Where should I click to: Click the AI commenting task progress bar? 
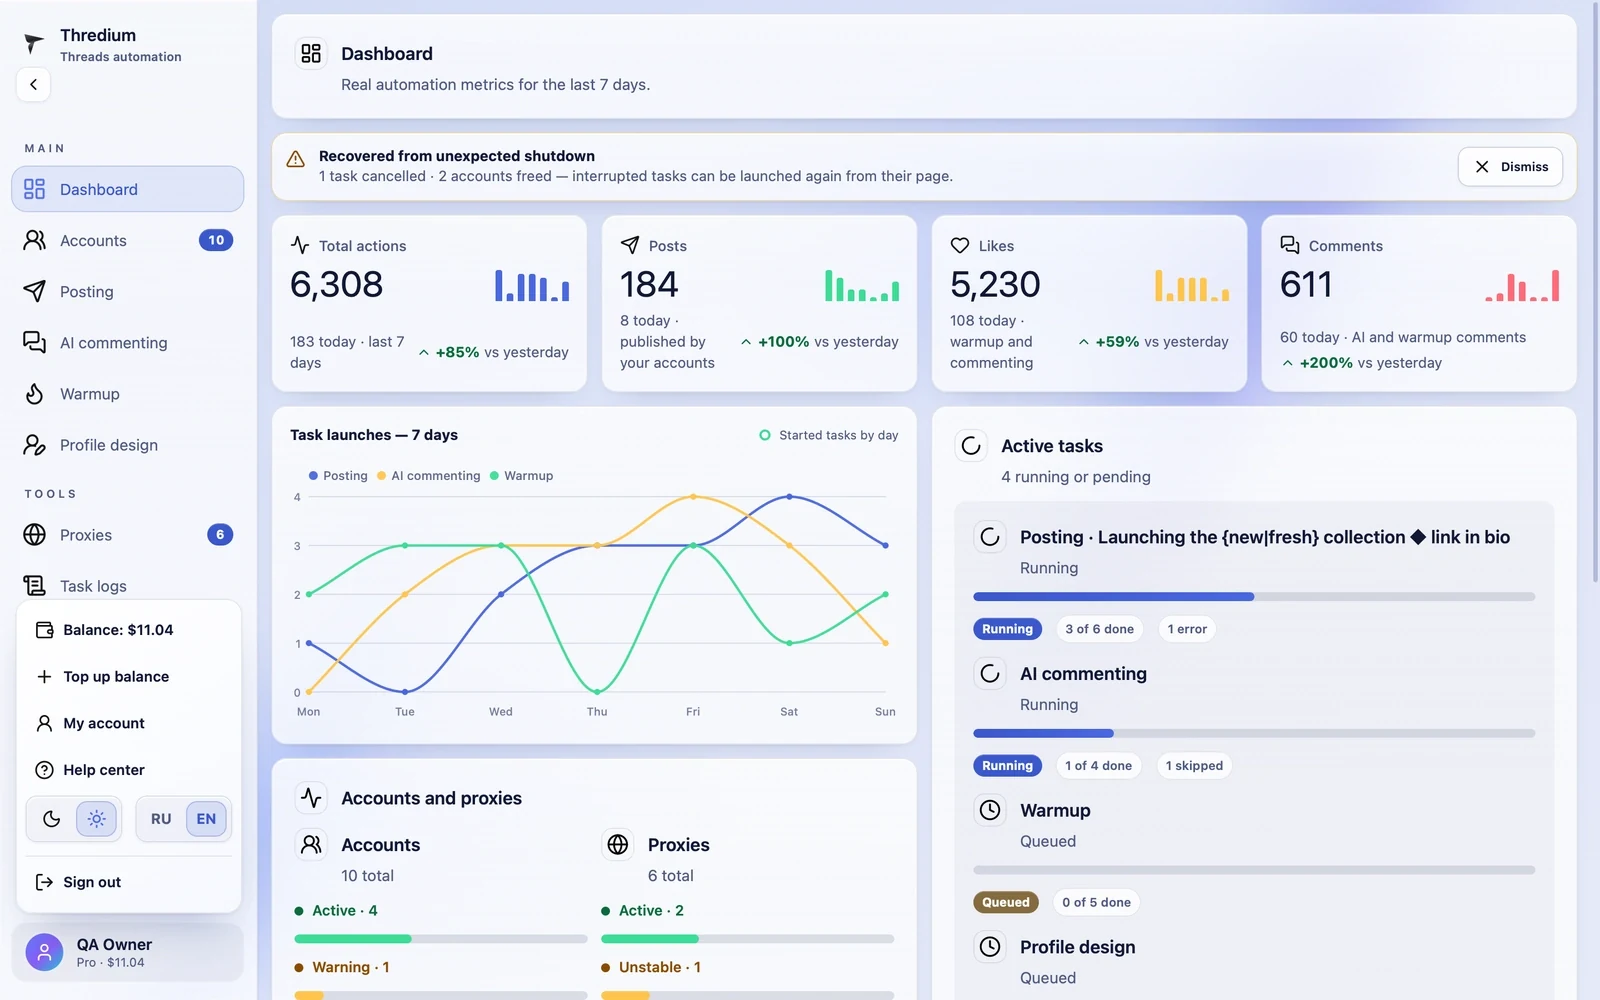1254,733
